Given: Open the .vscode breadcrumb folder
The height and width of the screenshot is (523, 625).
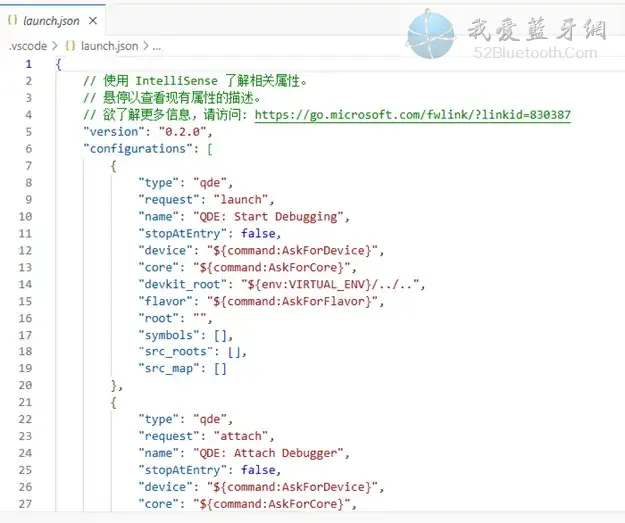Looking at the screenshot, I should click(x=28, y=46).
